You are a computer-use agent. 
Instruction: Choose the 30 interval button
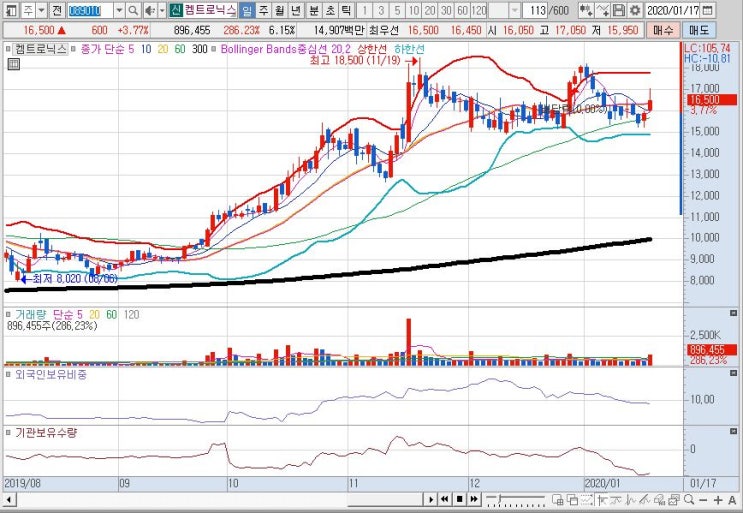tap(446, 10)
